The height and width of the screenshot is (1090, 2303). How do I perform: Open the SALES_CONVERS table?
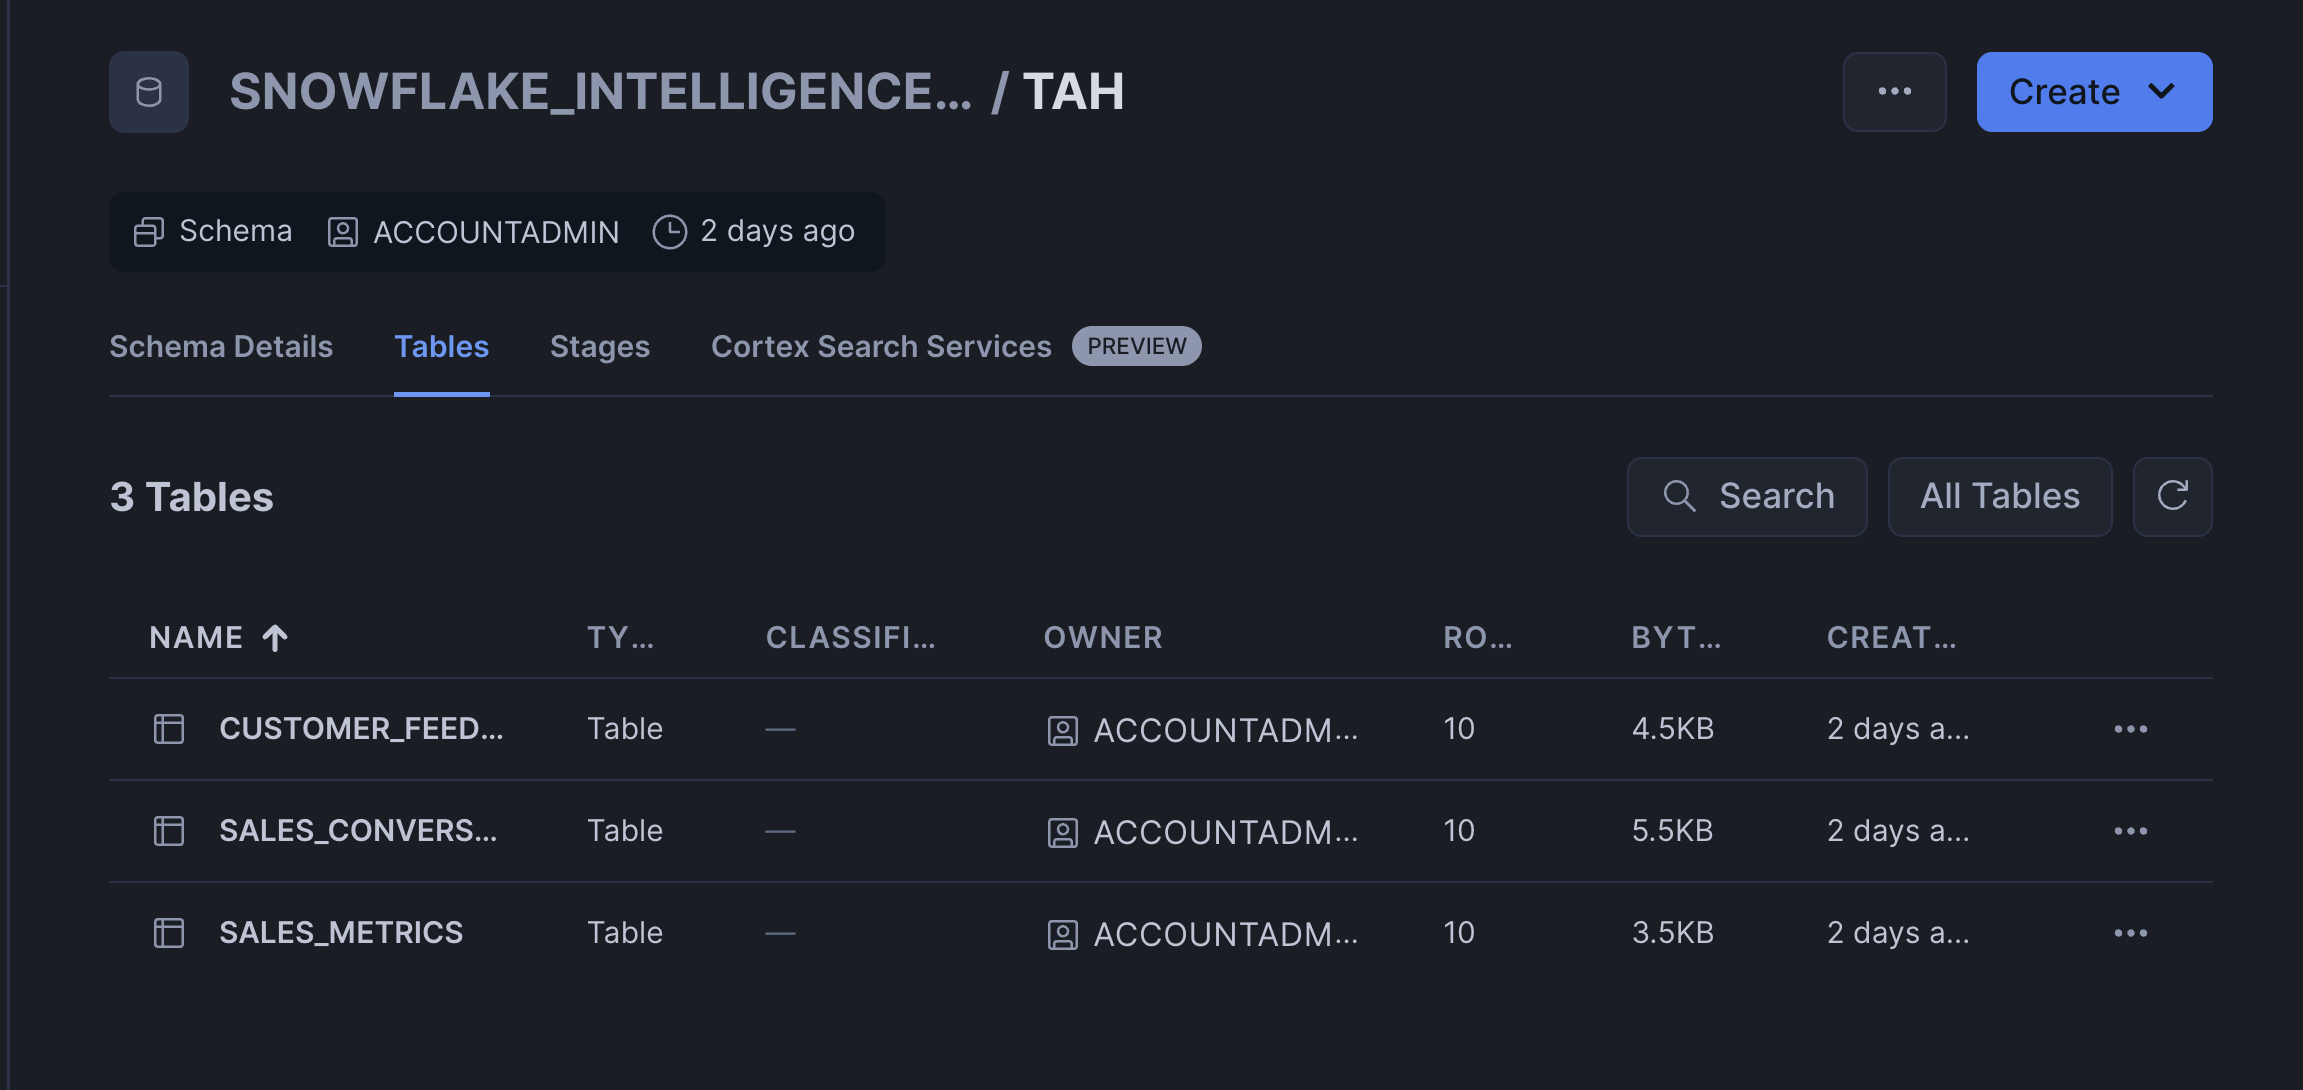(358, 831)
